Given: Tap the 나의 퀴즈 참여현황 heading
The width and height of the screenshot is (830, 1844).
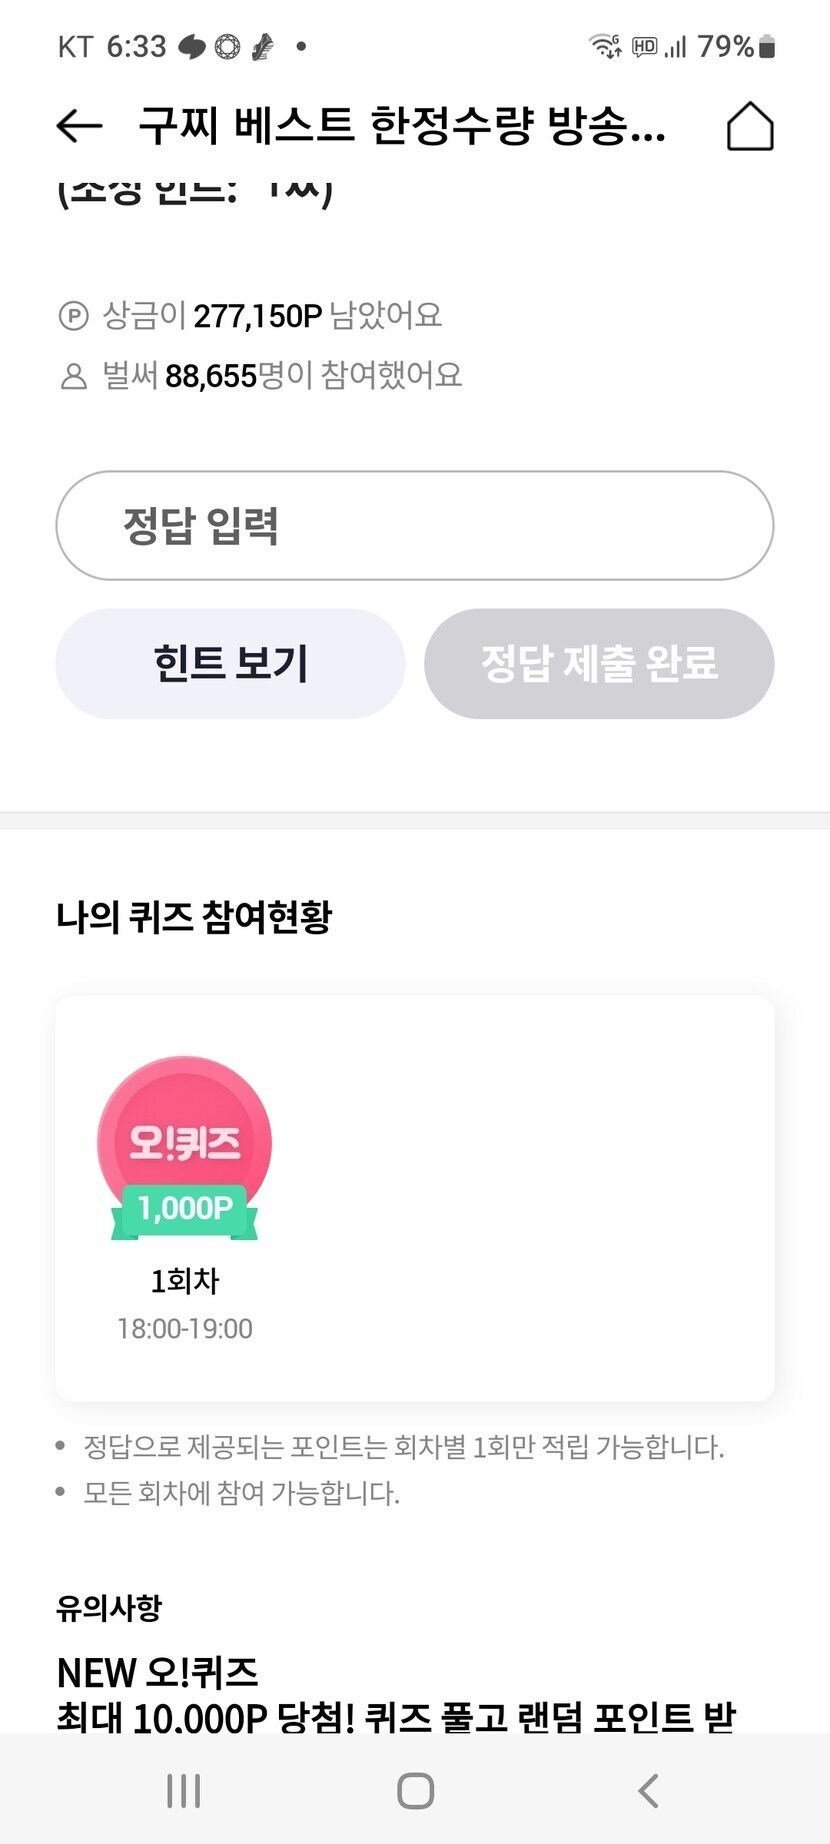Looking at the screenshot, I should (194, 916).
